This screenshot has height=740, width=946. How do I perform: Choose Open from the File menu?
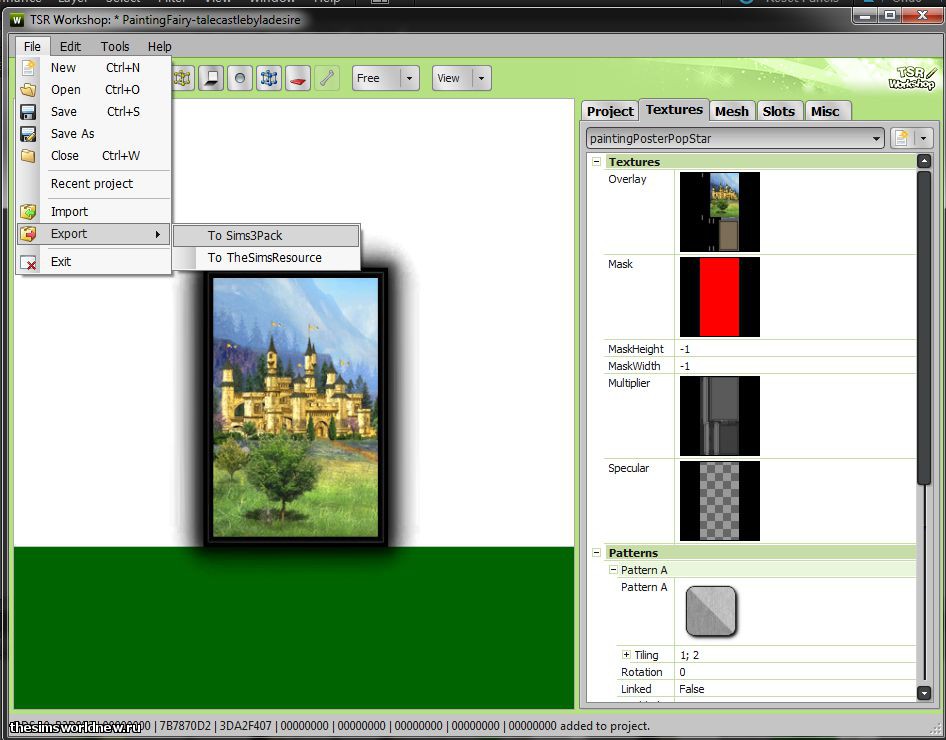click(x=66, y=90)
